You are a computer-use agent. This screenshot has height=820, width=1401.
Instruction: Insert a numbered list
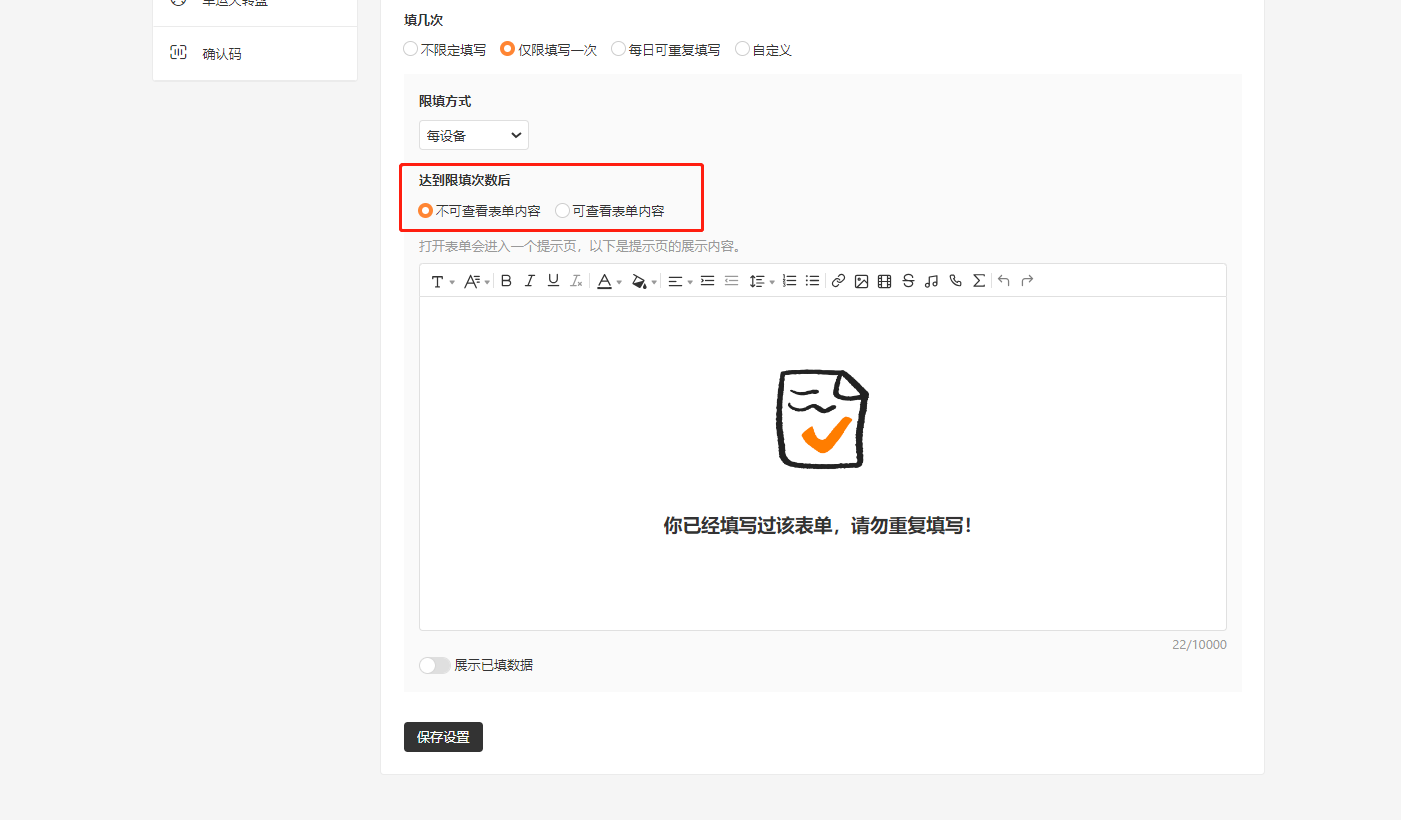click(789, 281)
